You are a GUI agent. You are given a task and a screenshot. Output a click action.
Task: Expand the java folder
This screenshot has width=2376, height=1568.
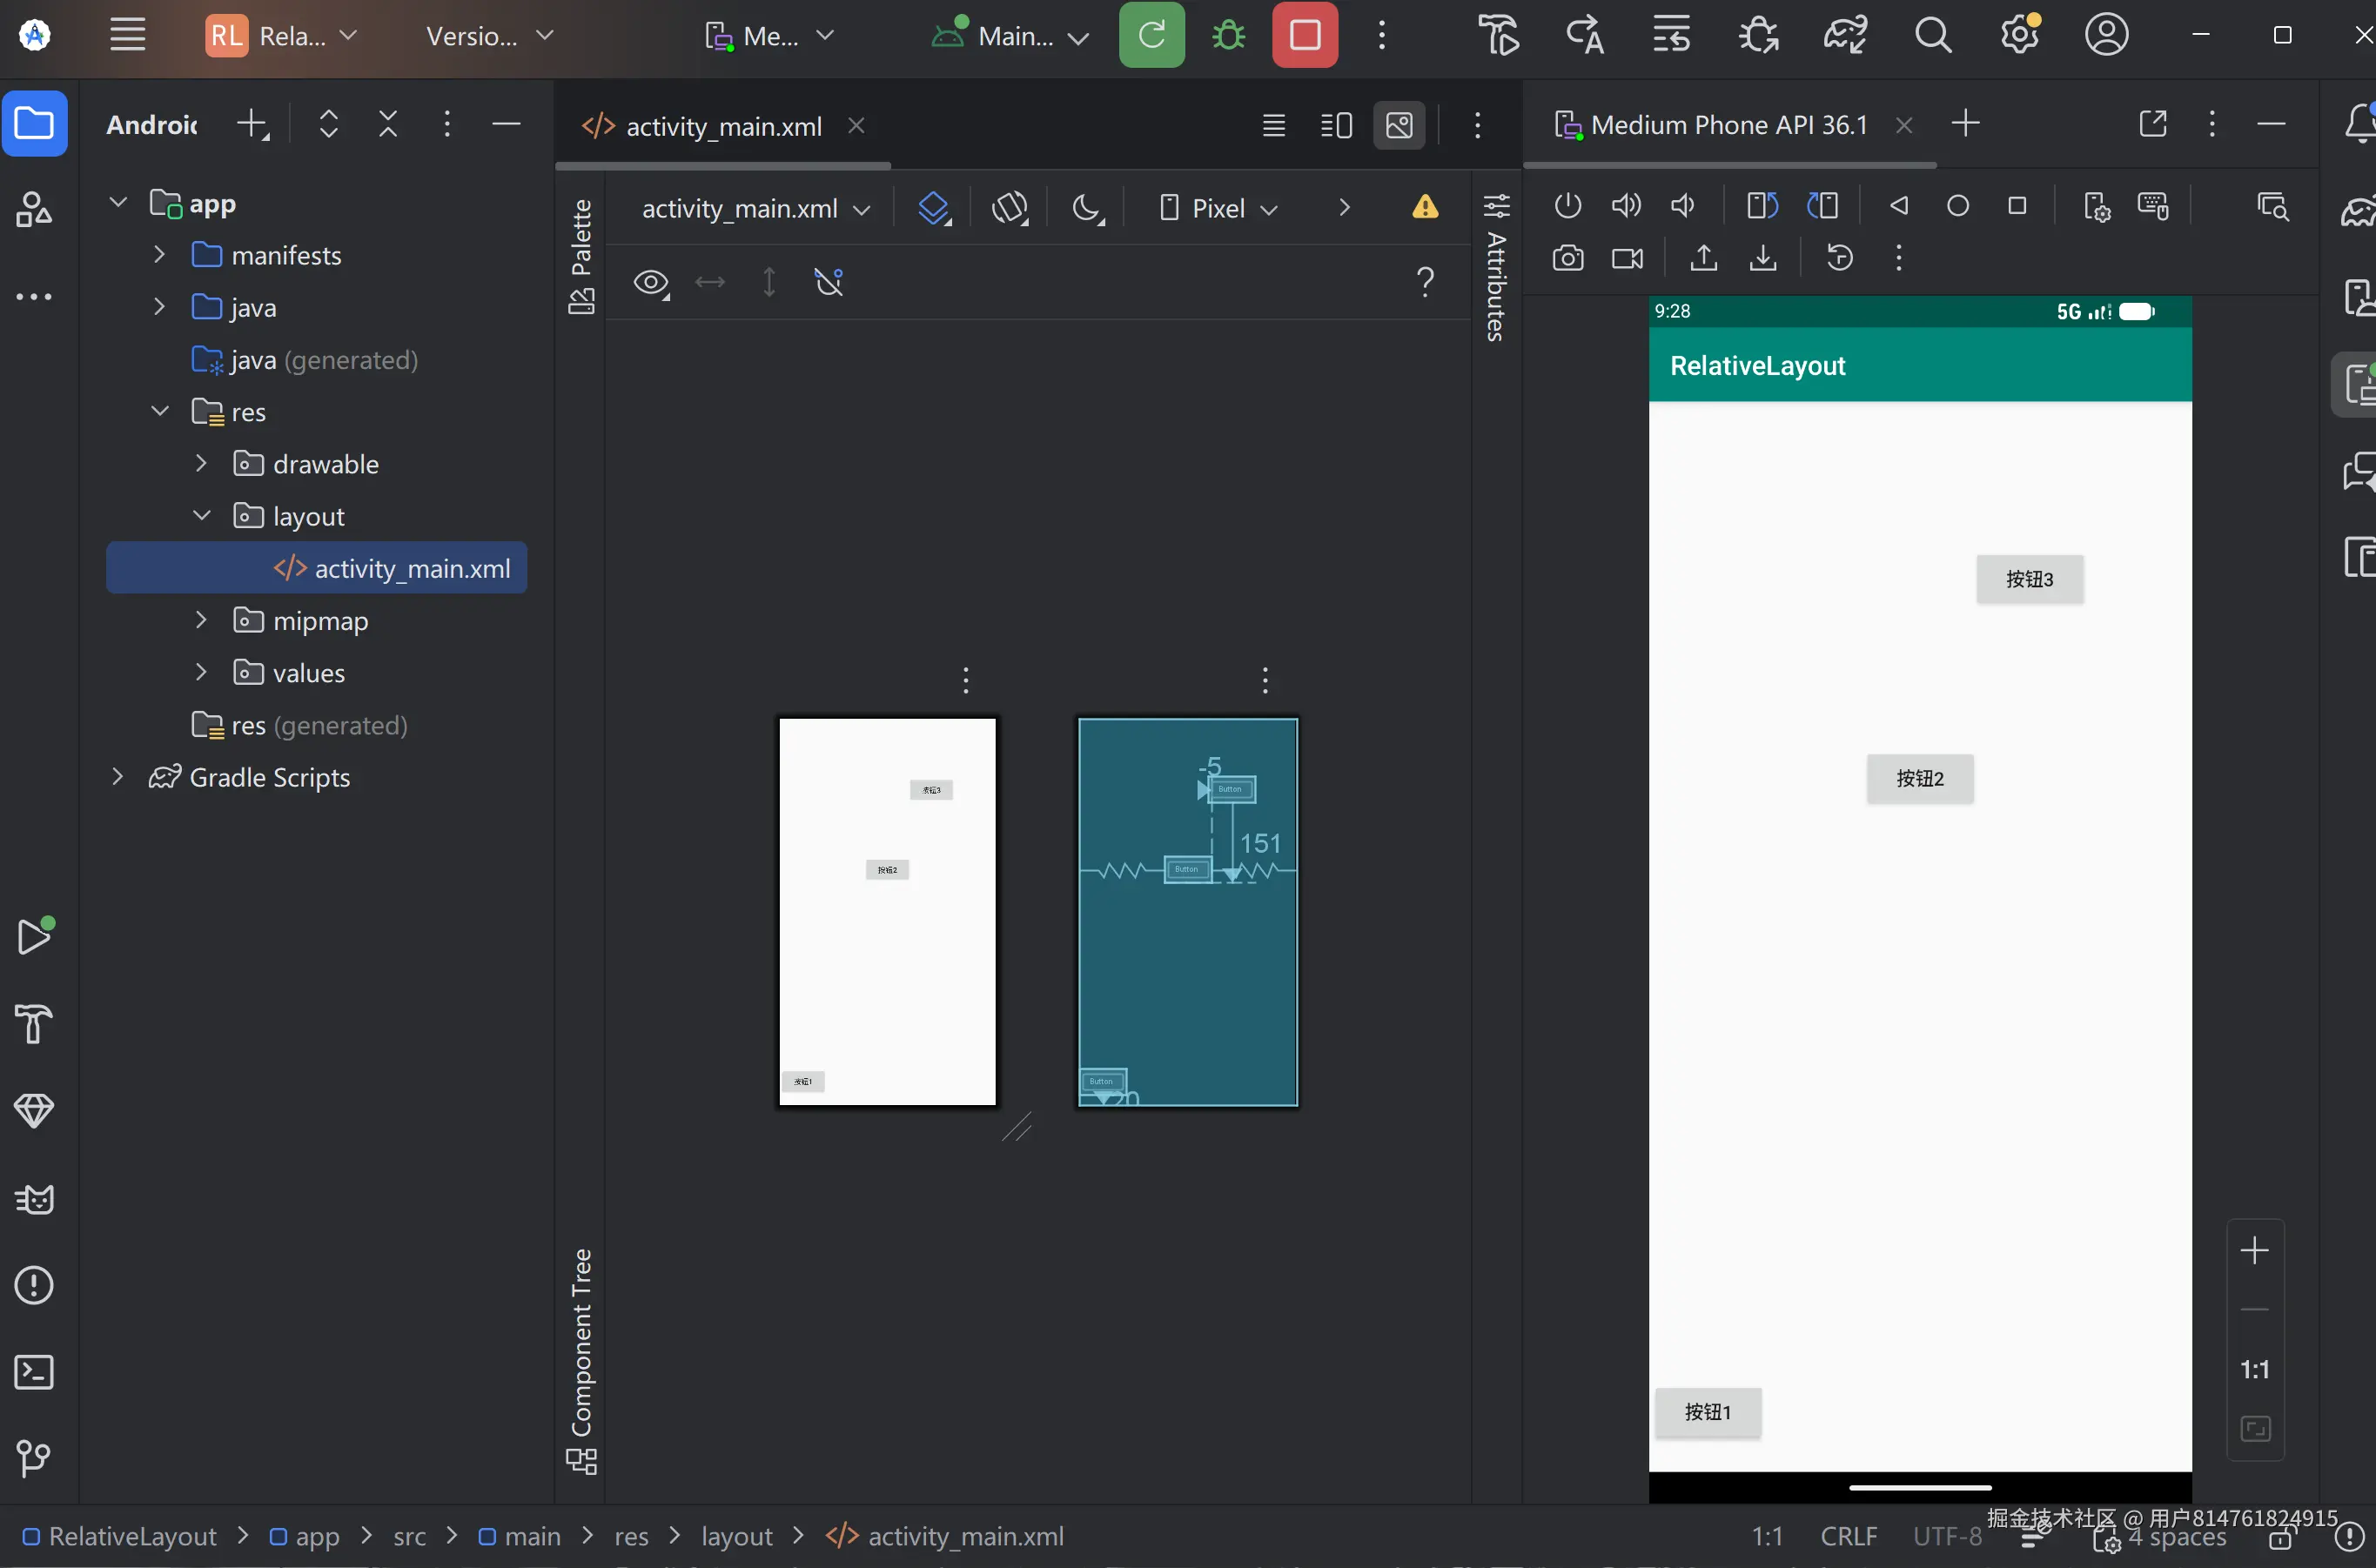pos(159,307)
